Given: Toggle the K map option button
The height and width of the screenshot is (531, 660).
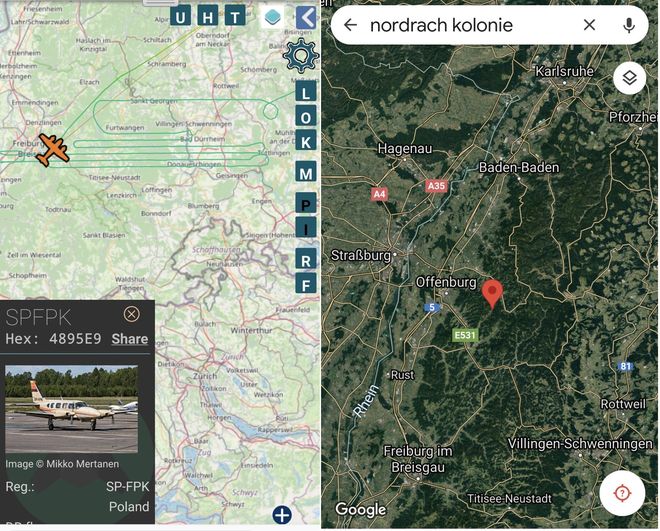Looking at the screenshot, I should [306, 141].
